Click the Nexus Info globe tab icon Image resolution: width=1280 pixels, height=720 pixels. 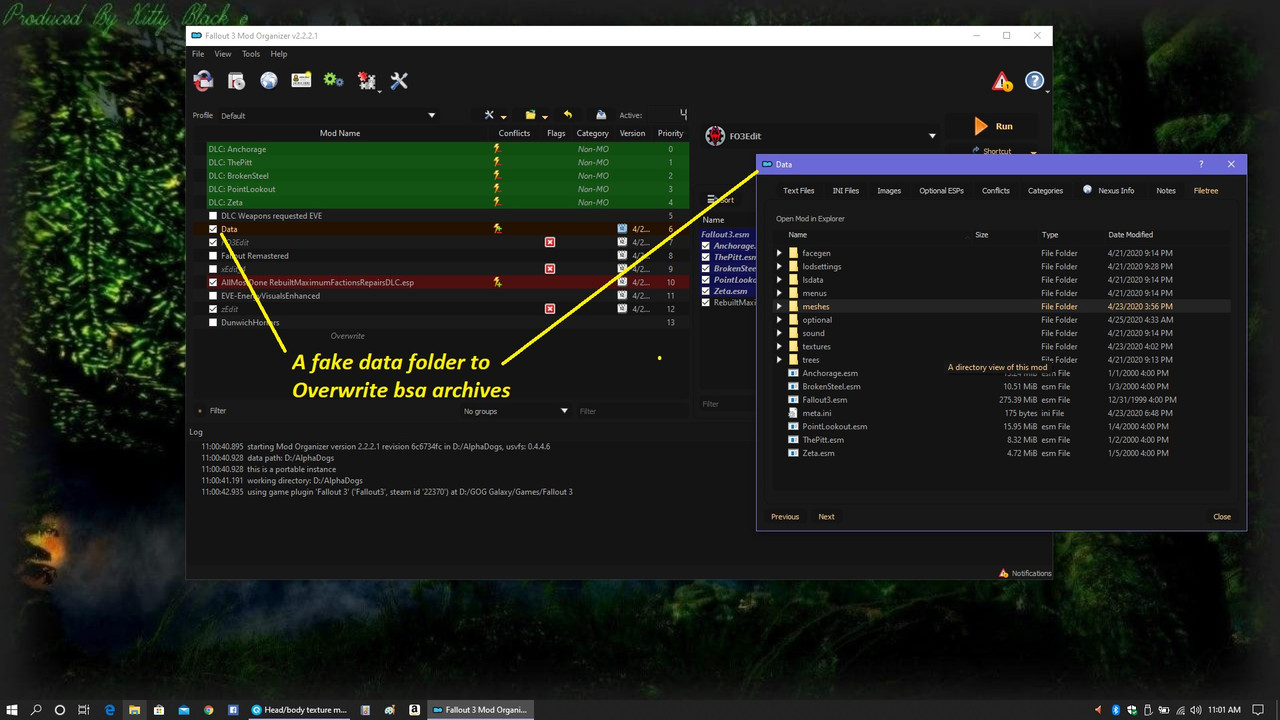point(1088,190)
